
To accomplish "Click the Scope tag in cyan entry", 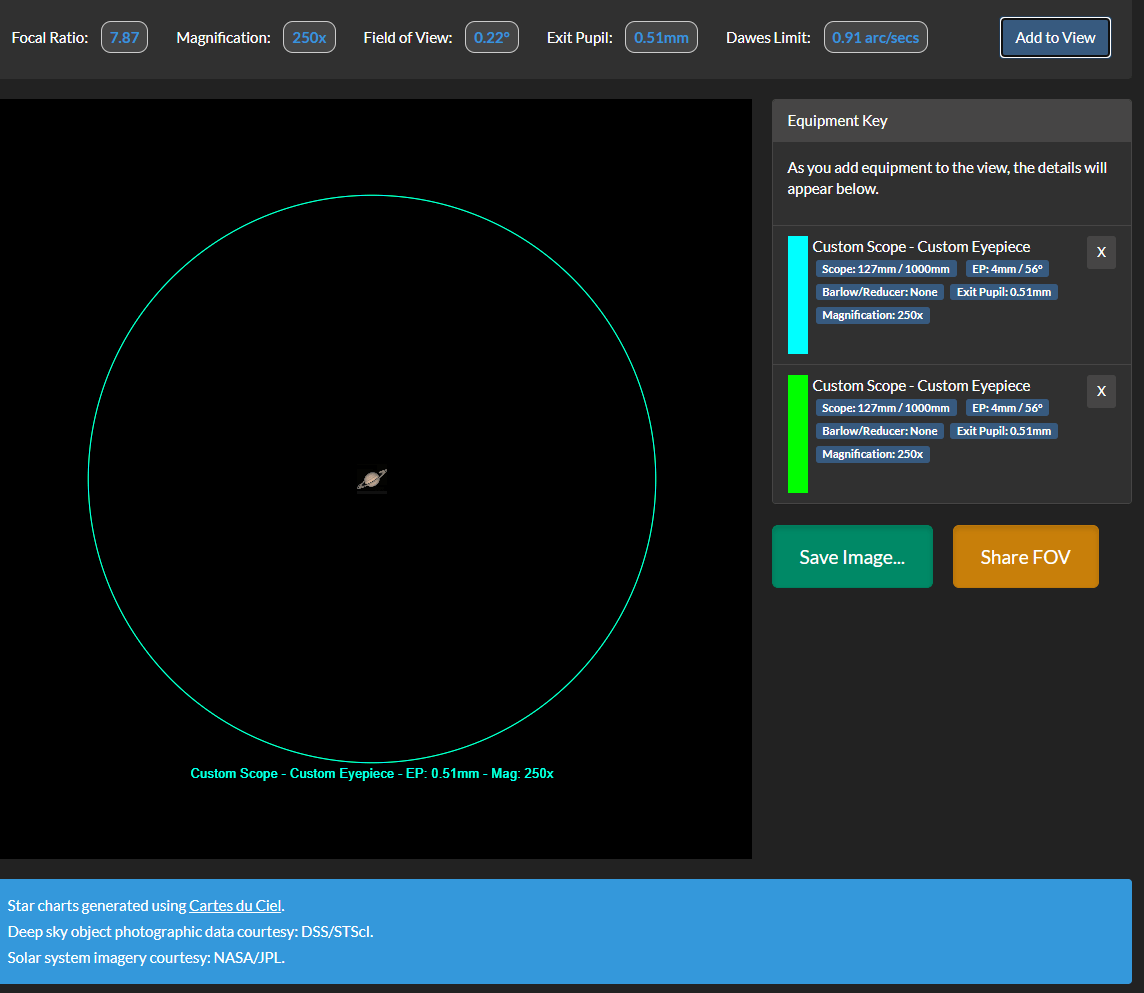I will (885, 269).
